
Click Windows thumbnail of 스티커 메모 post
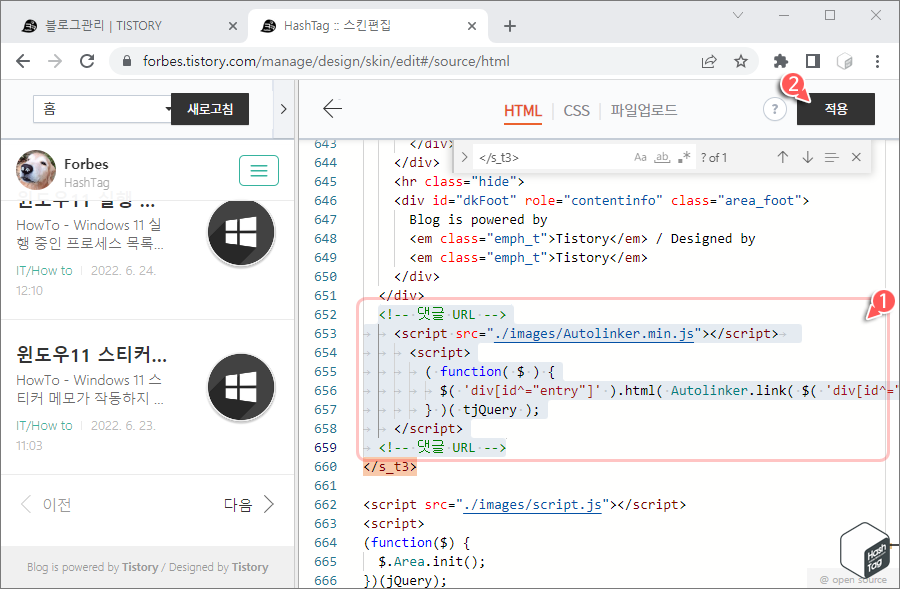(241, 387)
